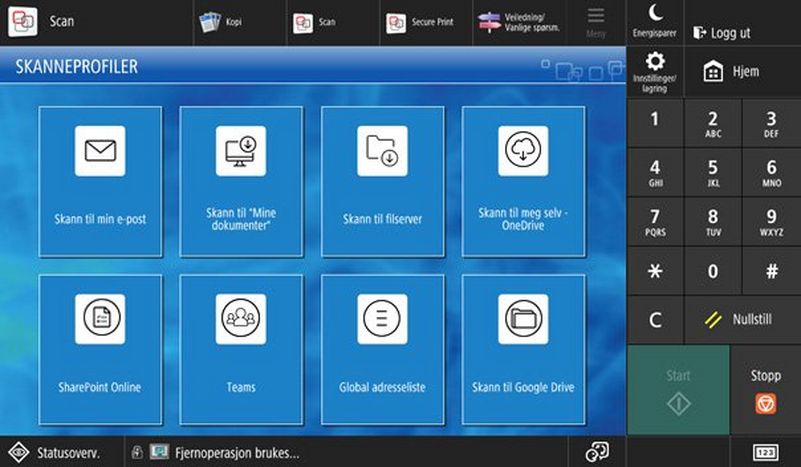801x467 pixels.
Task: Open Veiledning/Vanlige spørsm. help
Action: tap(518, 22)
